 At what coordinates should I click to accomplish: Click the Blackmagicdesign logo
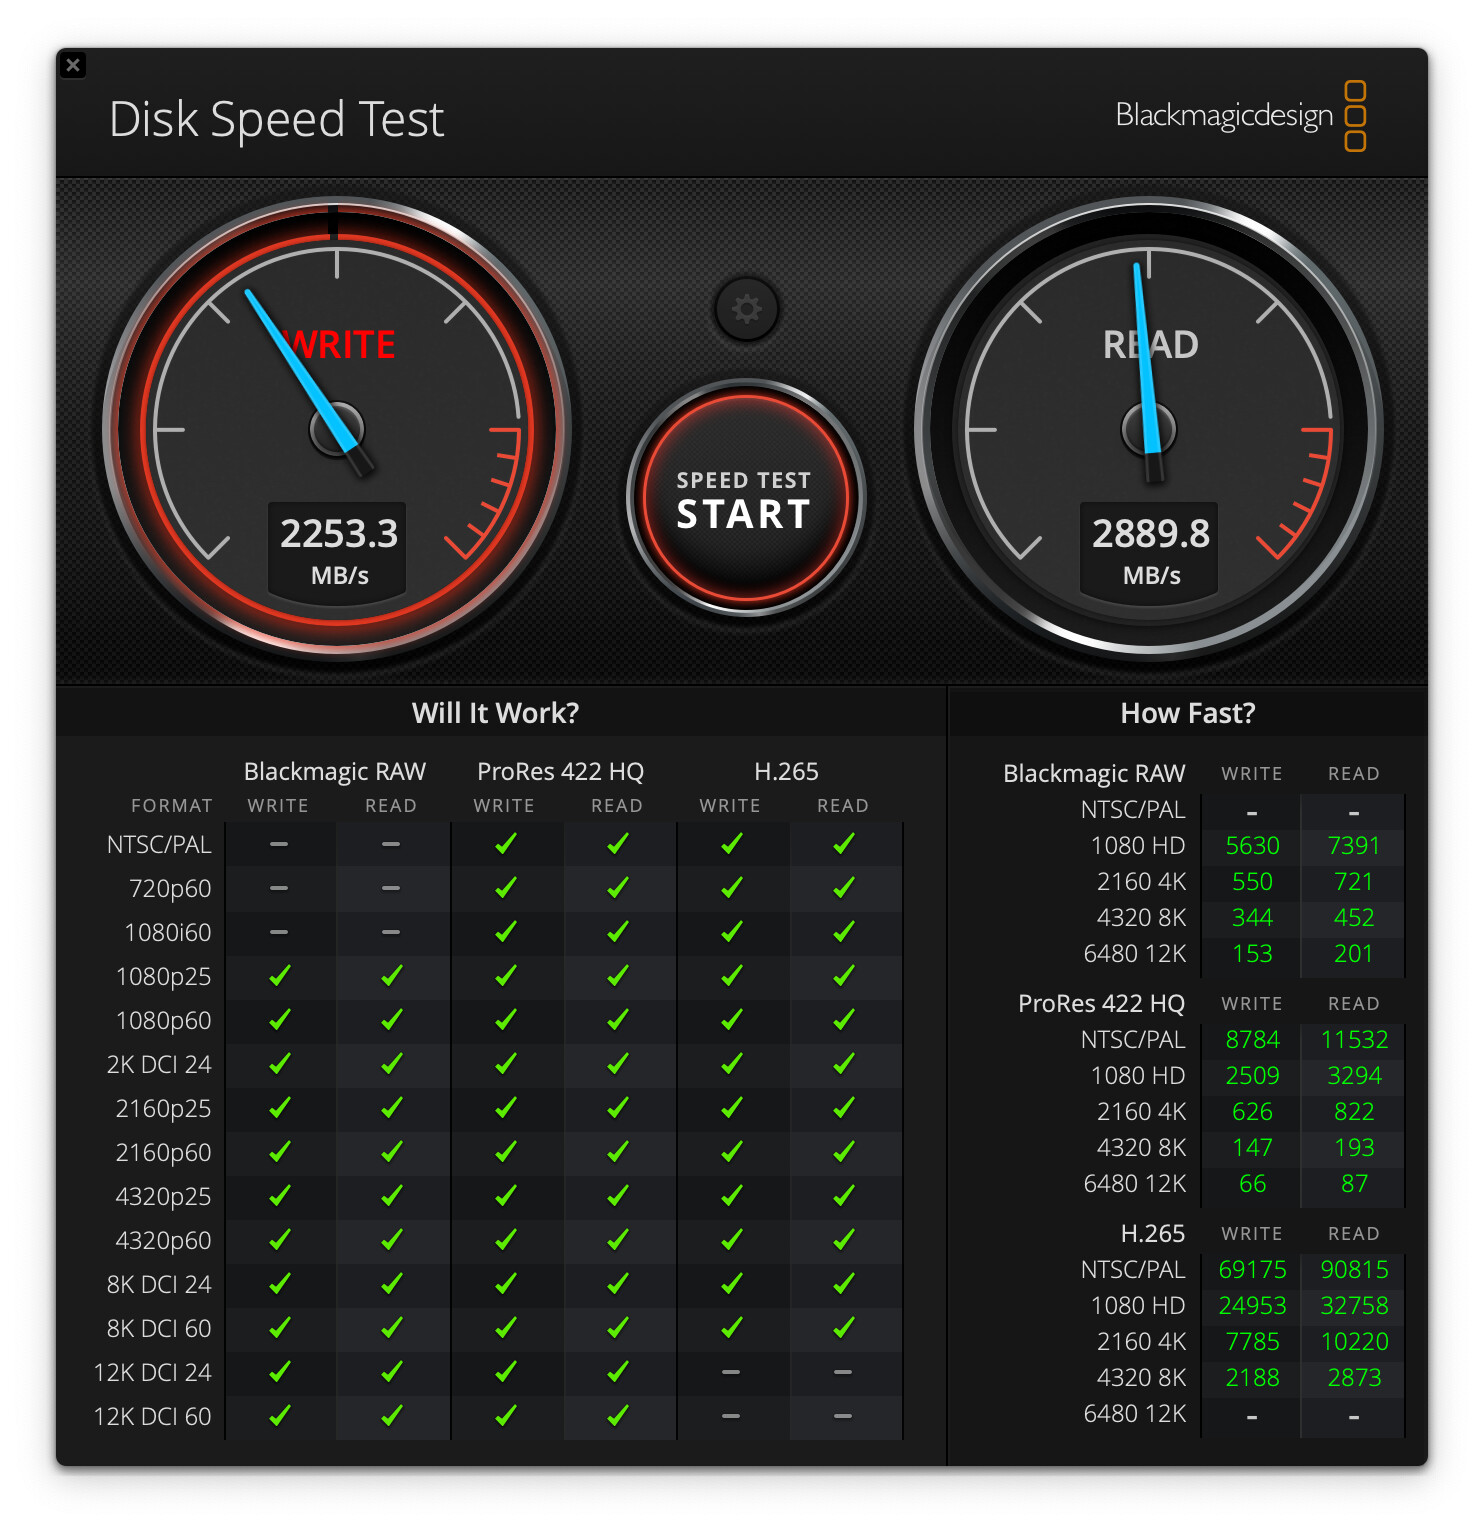pyautogui.click(x=1240, y=116)
